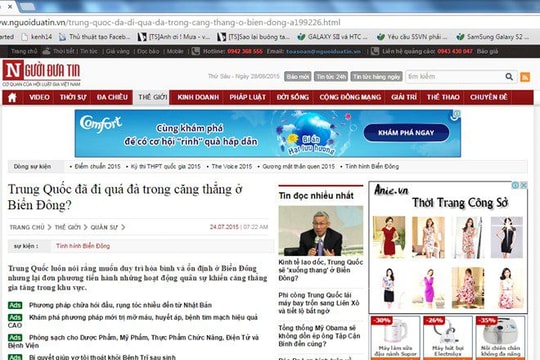Open kenh14 bookmark
This screenshot has height=360, width=540.
coord(37,37)
